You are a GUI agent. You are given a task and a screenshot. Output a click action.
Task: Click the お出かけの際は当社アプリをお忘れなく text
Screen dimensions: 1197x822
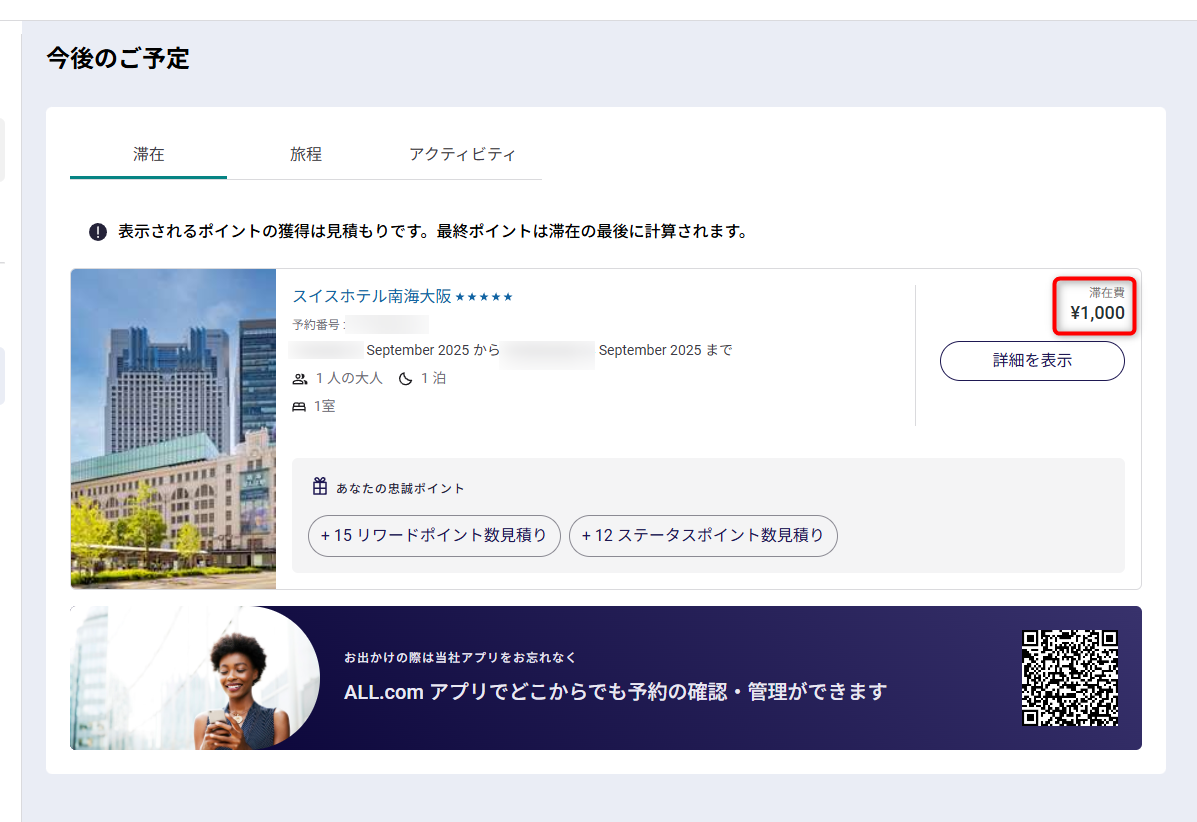pos(460,657)
